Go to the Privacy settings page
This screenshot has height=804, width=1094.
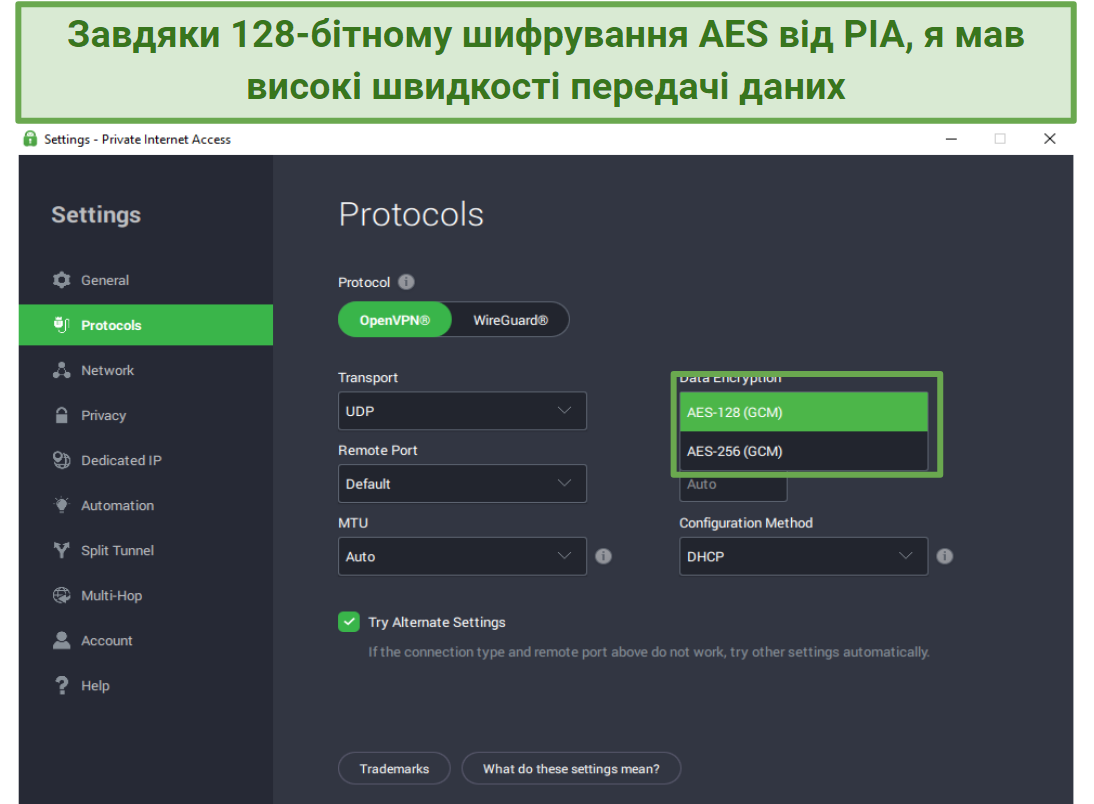click(146, 415)
